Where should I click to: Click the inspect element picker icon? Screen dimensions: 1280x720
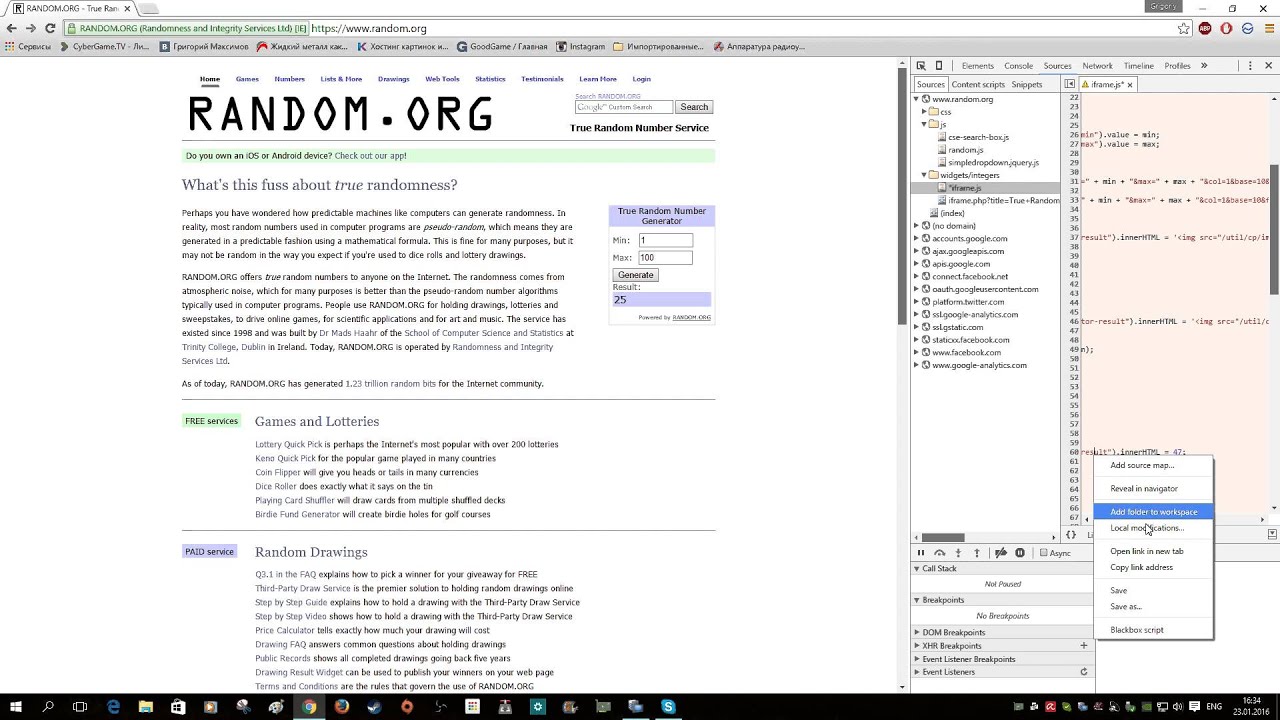921,66
